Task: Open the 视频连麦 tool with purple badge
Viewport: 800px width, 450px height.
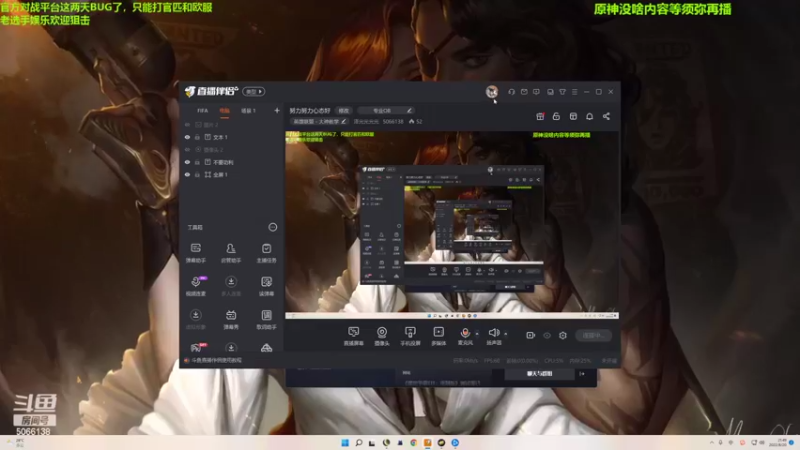Action: (195, 286)
